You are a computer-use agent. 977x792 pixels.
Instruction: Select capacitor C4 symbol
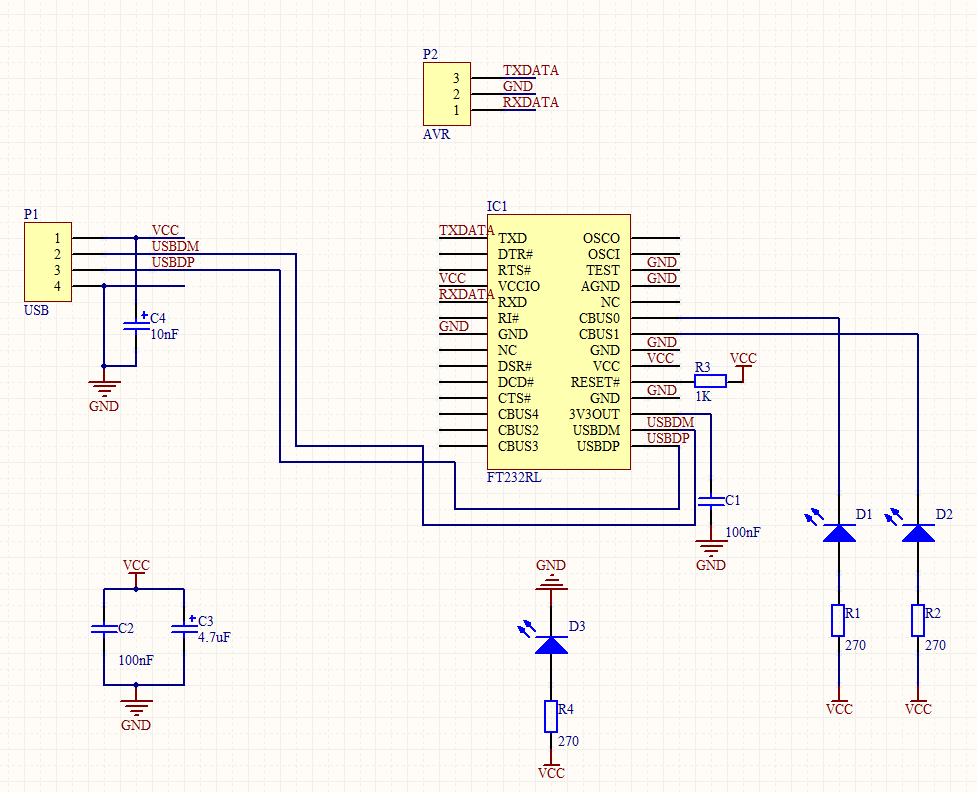136,325
